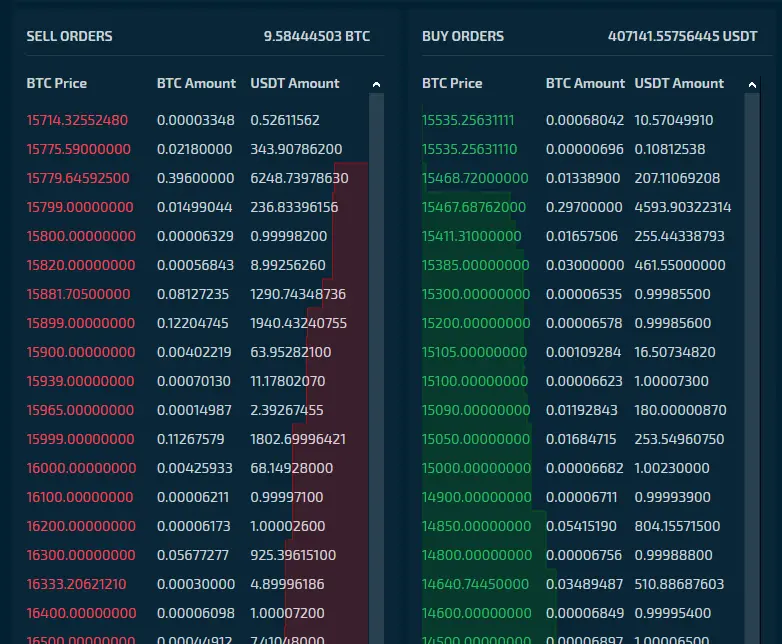Select buy price 15050.00000000
This screenshot has height=644, width=782.
point(476,439)
